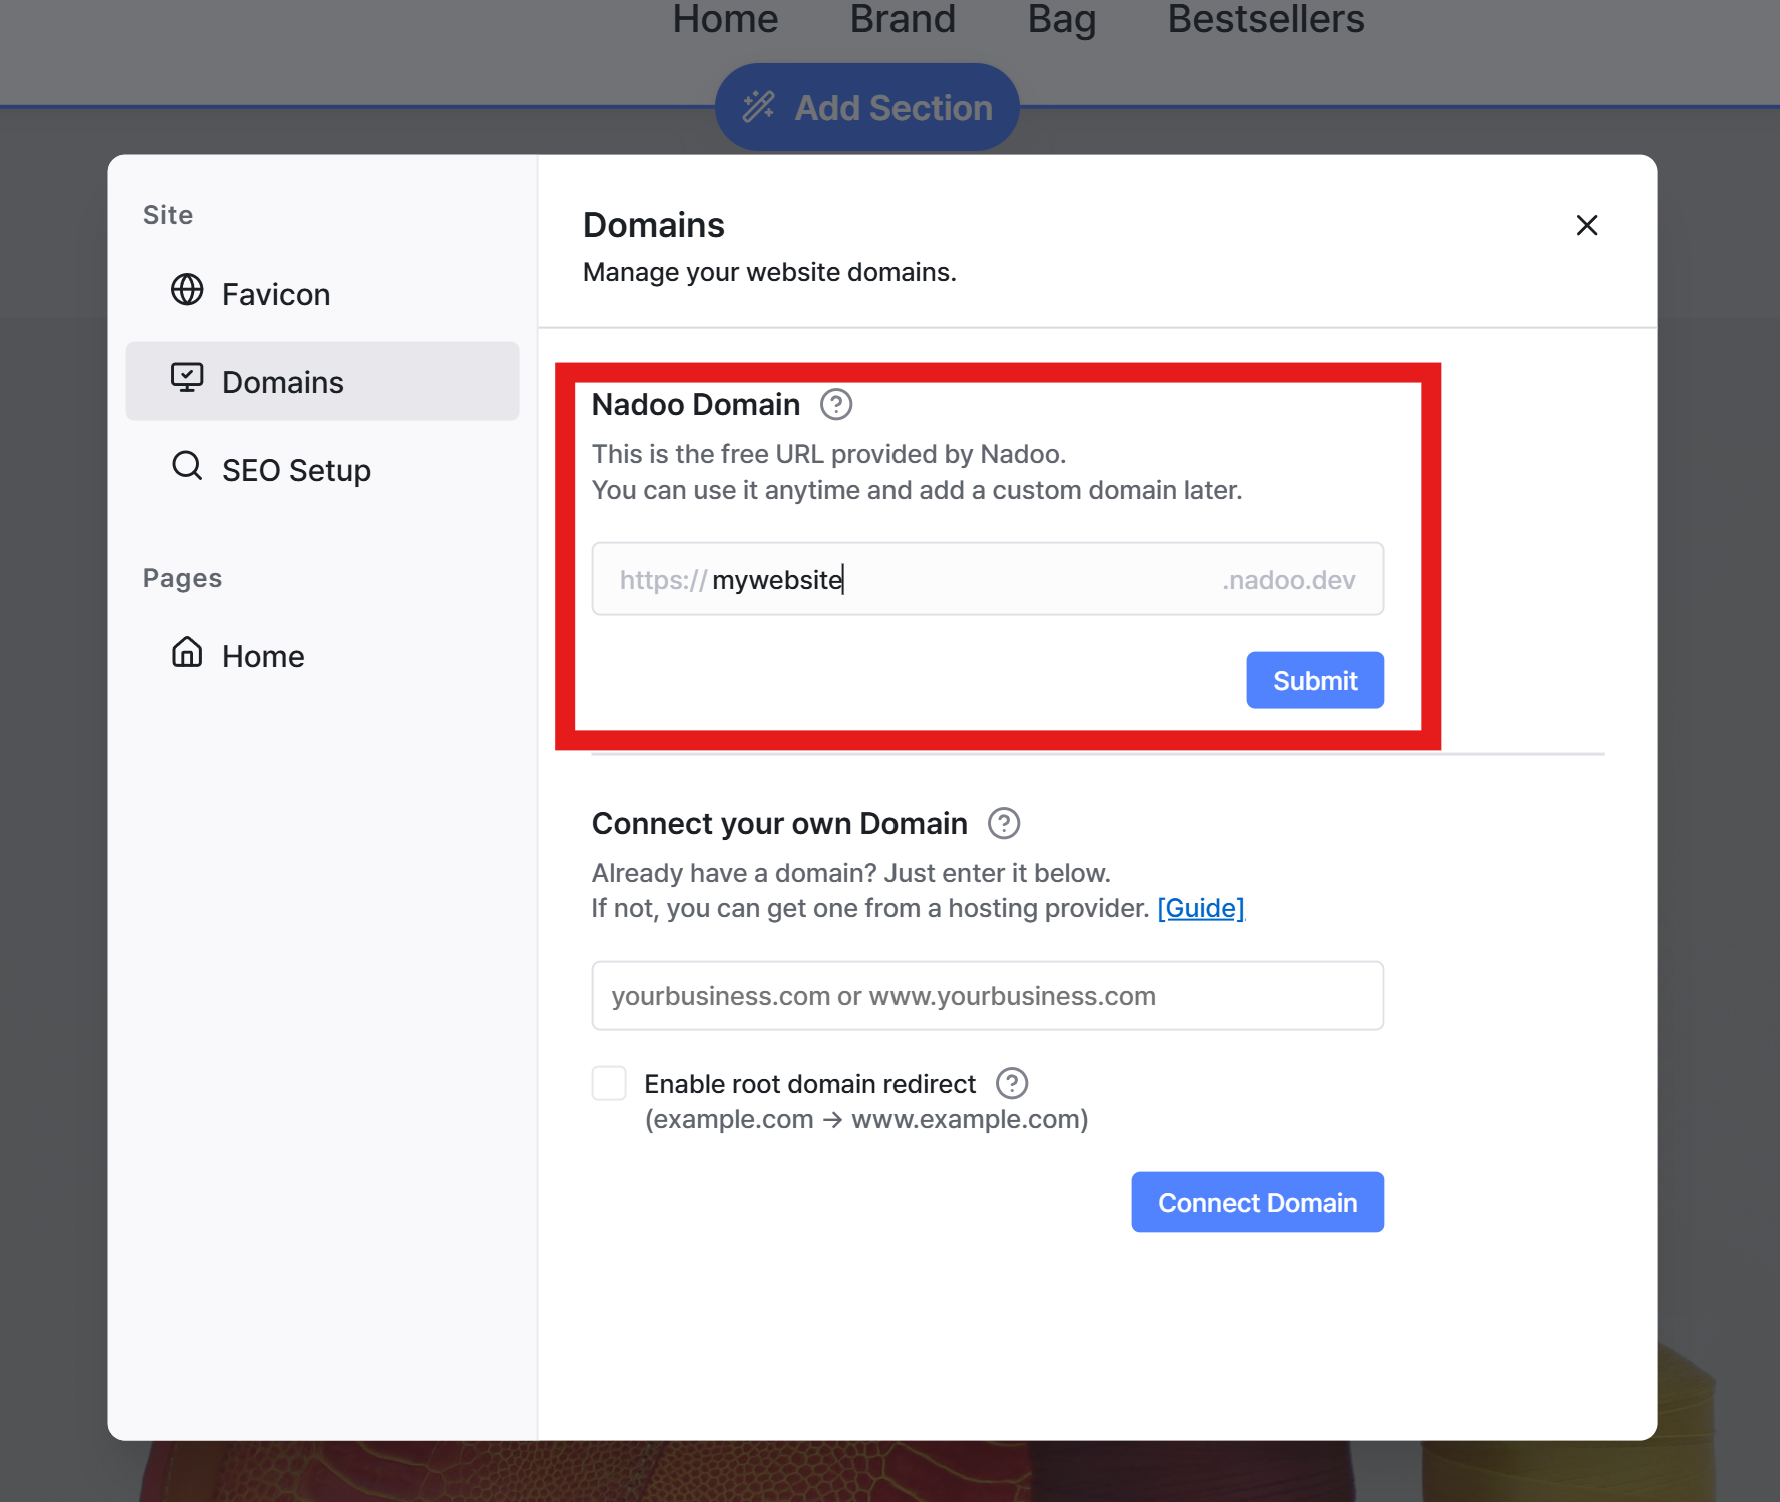
Task: Open the Bag nav link behind the dialog
Action: pyautogui.click(x=1062, y=19)
